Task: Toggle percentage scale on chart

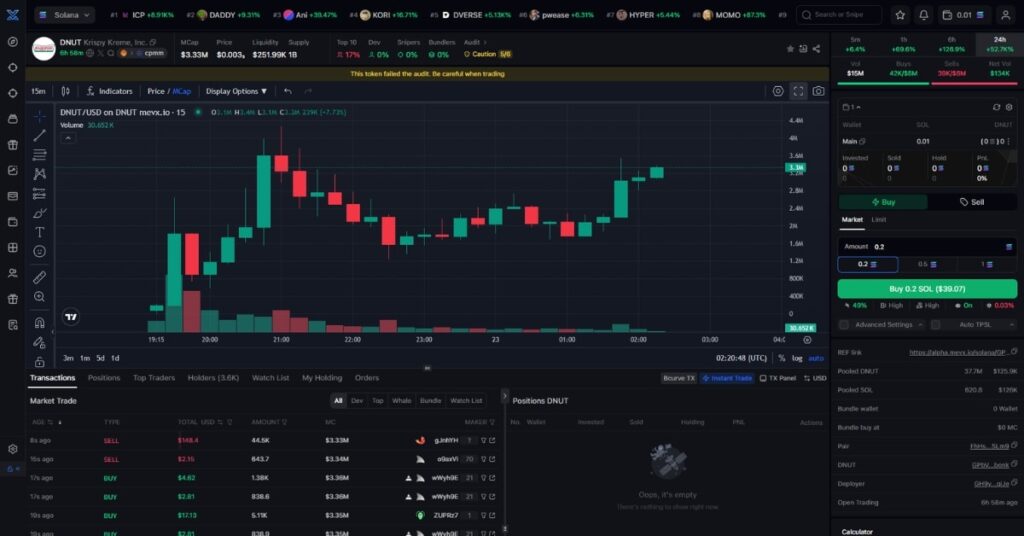Action: (x=782, y=358)
